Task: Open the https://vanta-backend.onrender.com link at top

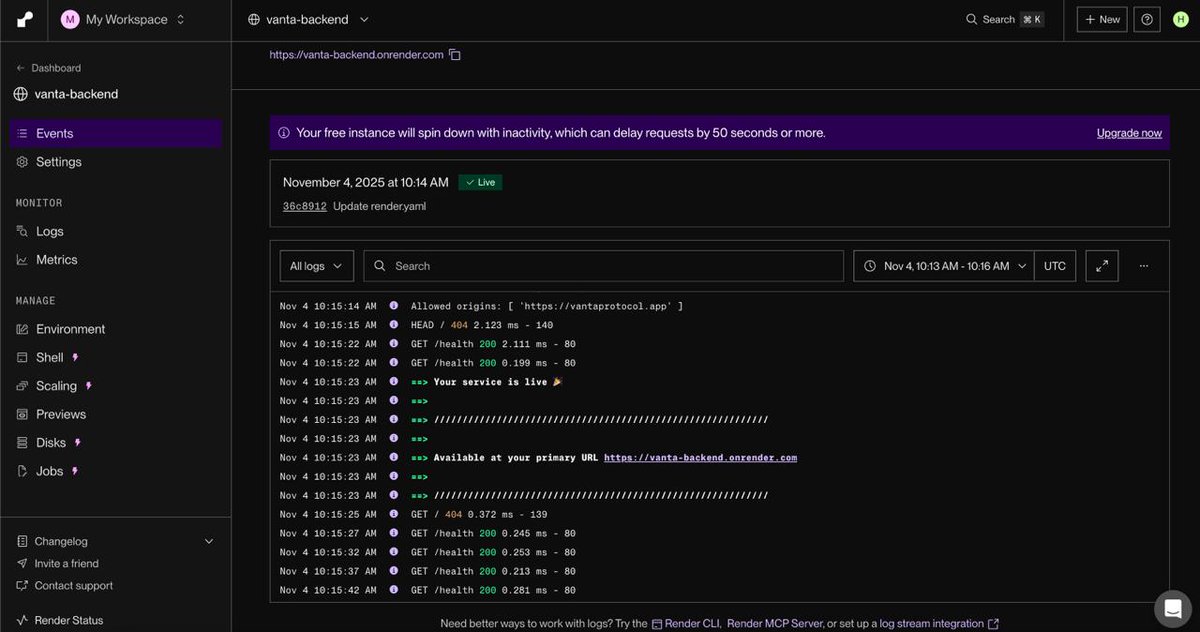Action: point(356,55)
